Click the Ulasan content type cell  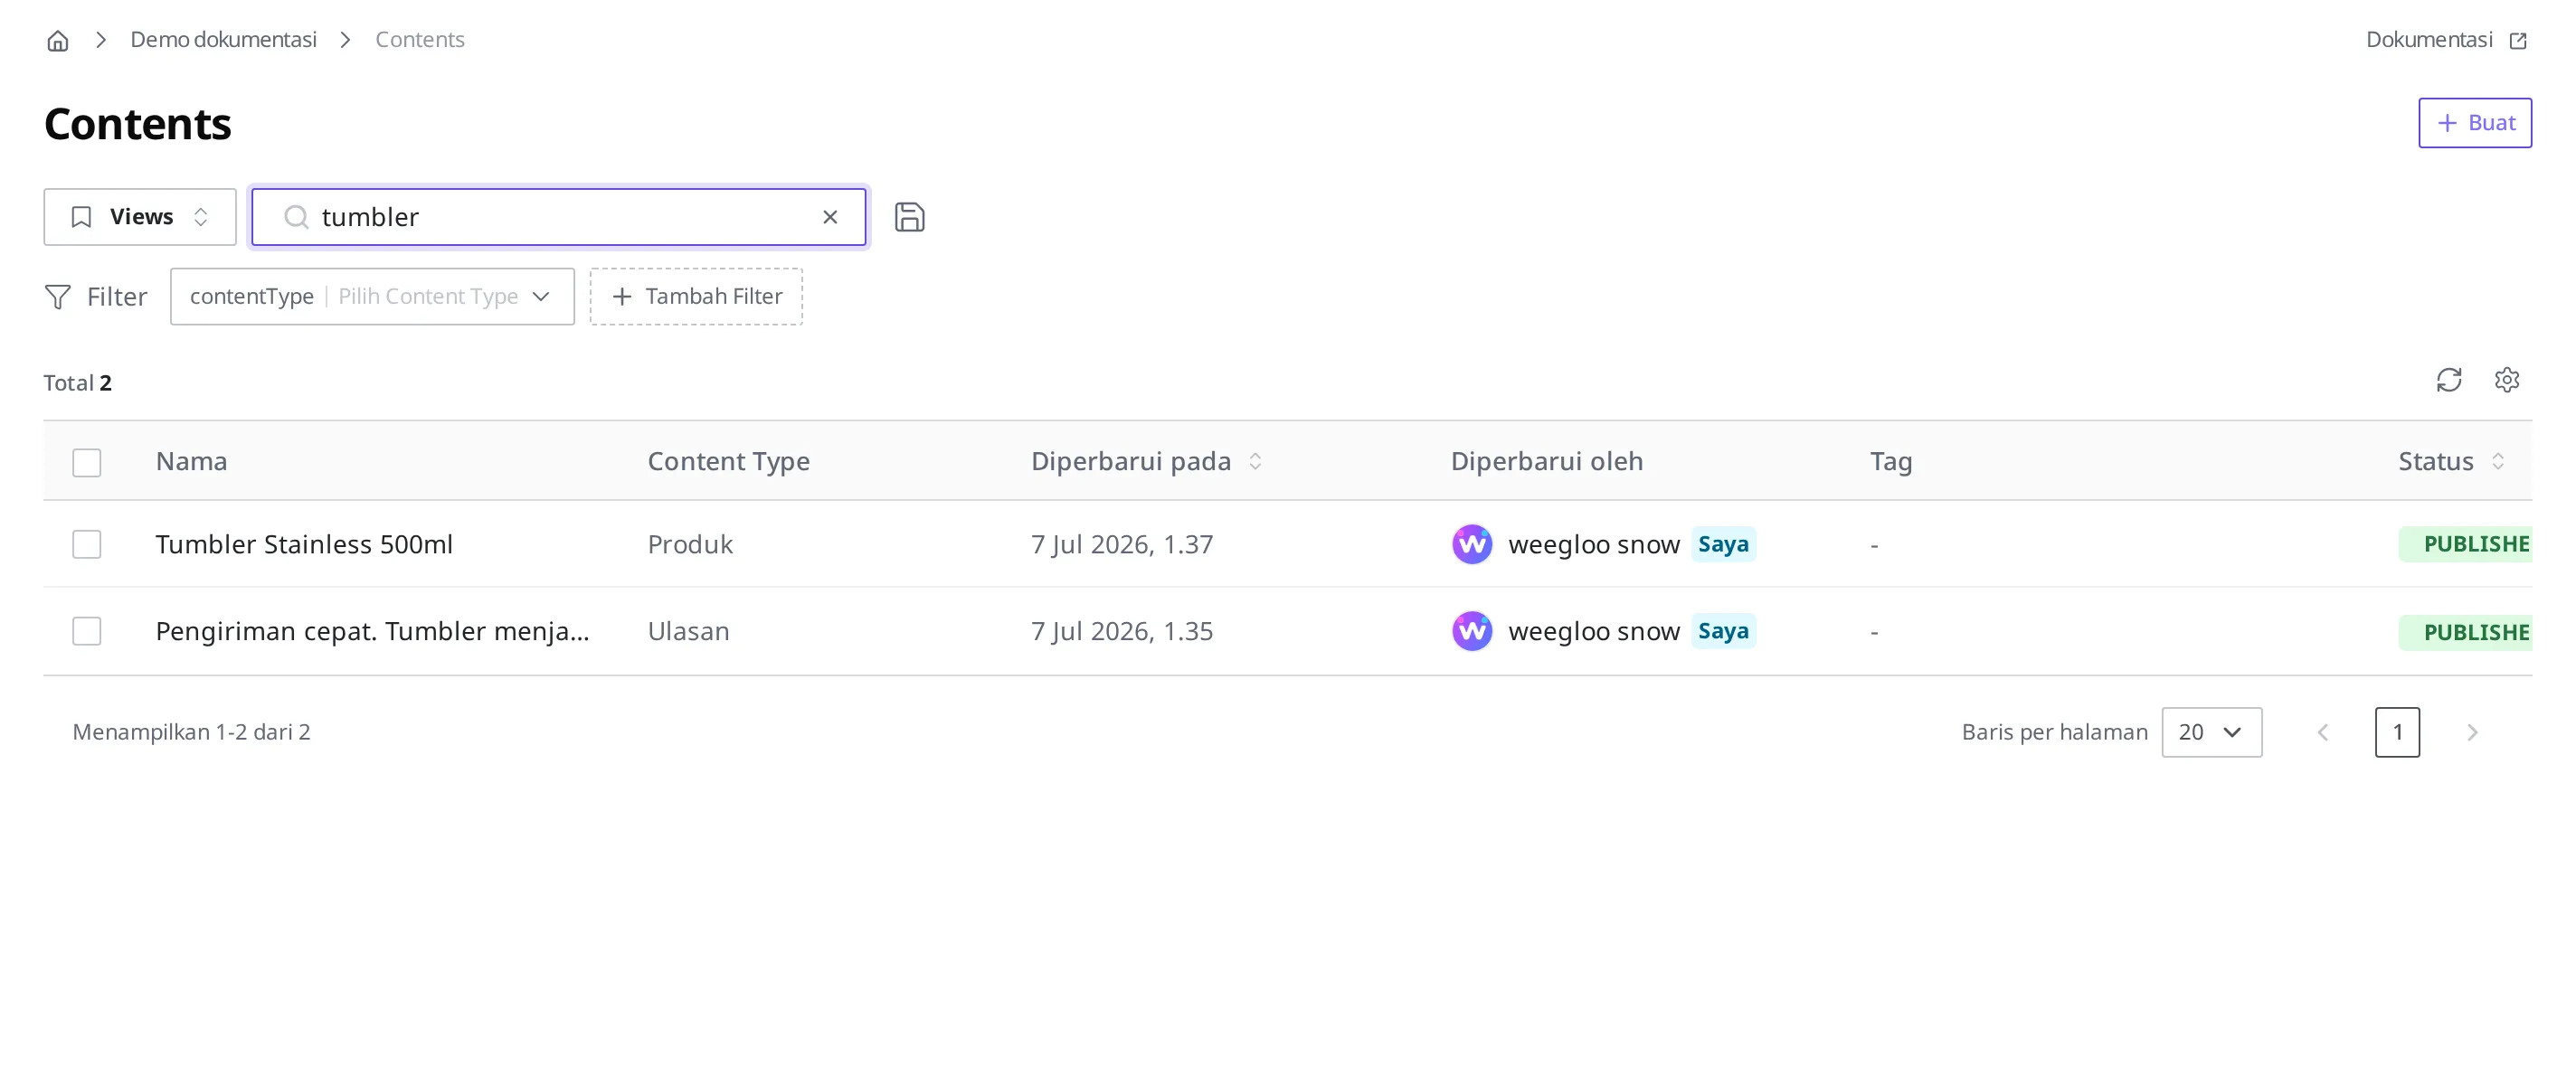[688, 631]
